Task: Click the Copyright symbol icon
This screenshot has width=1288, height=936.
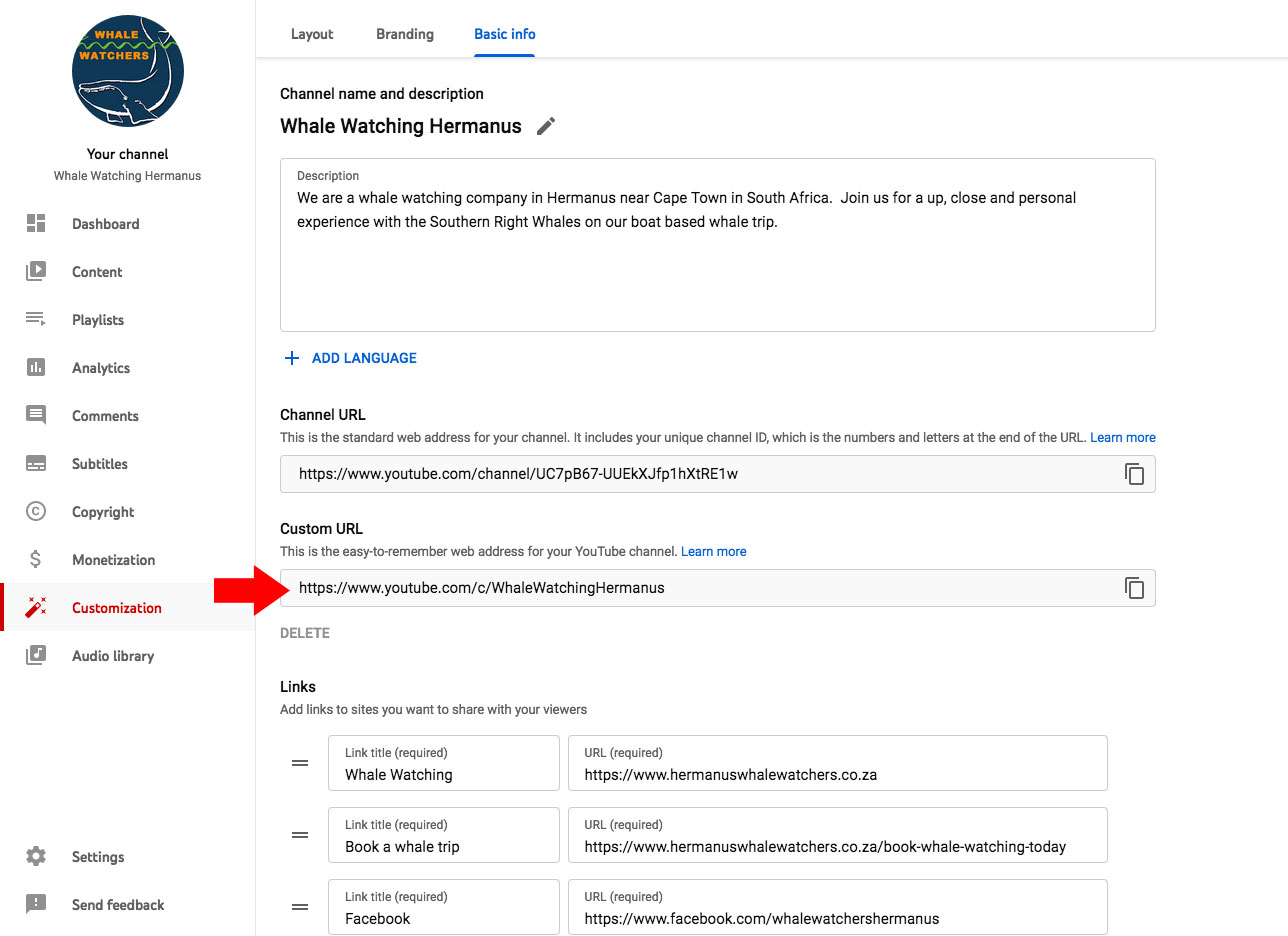Action: (x=36, y=511)
